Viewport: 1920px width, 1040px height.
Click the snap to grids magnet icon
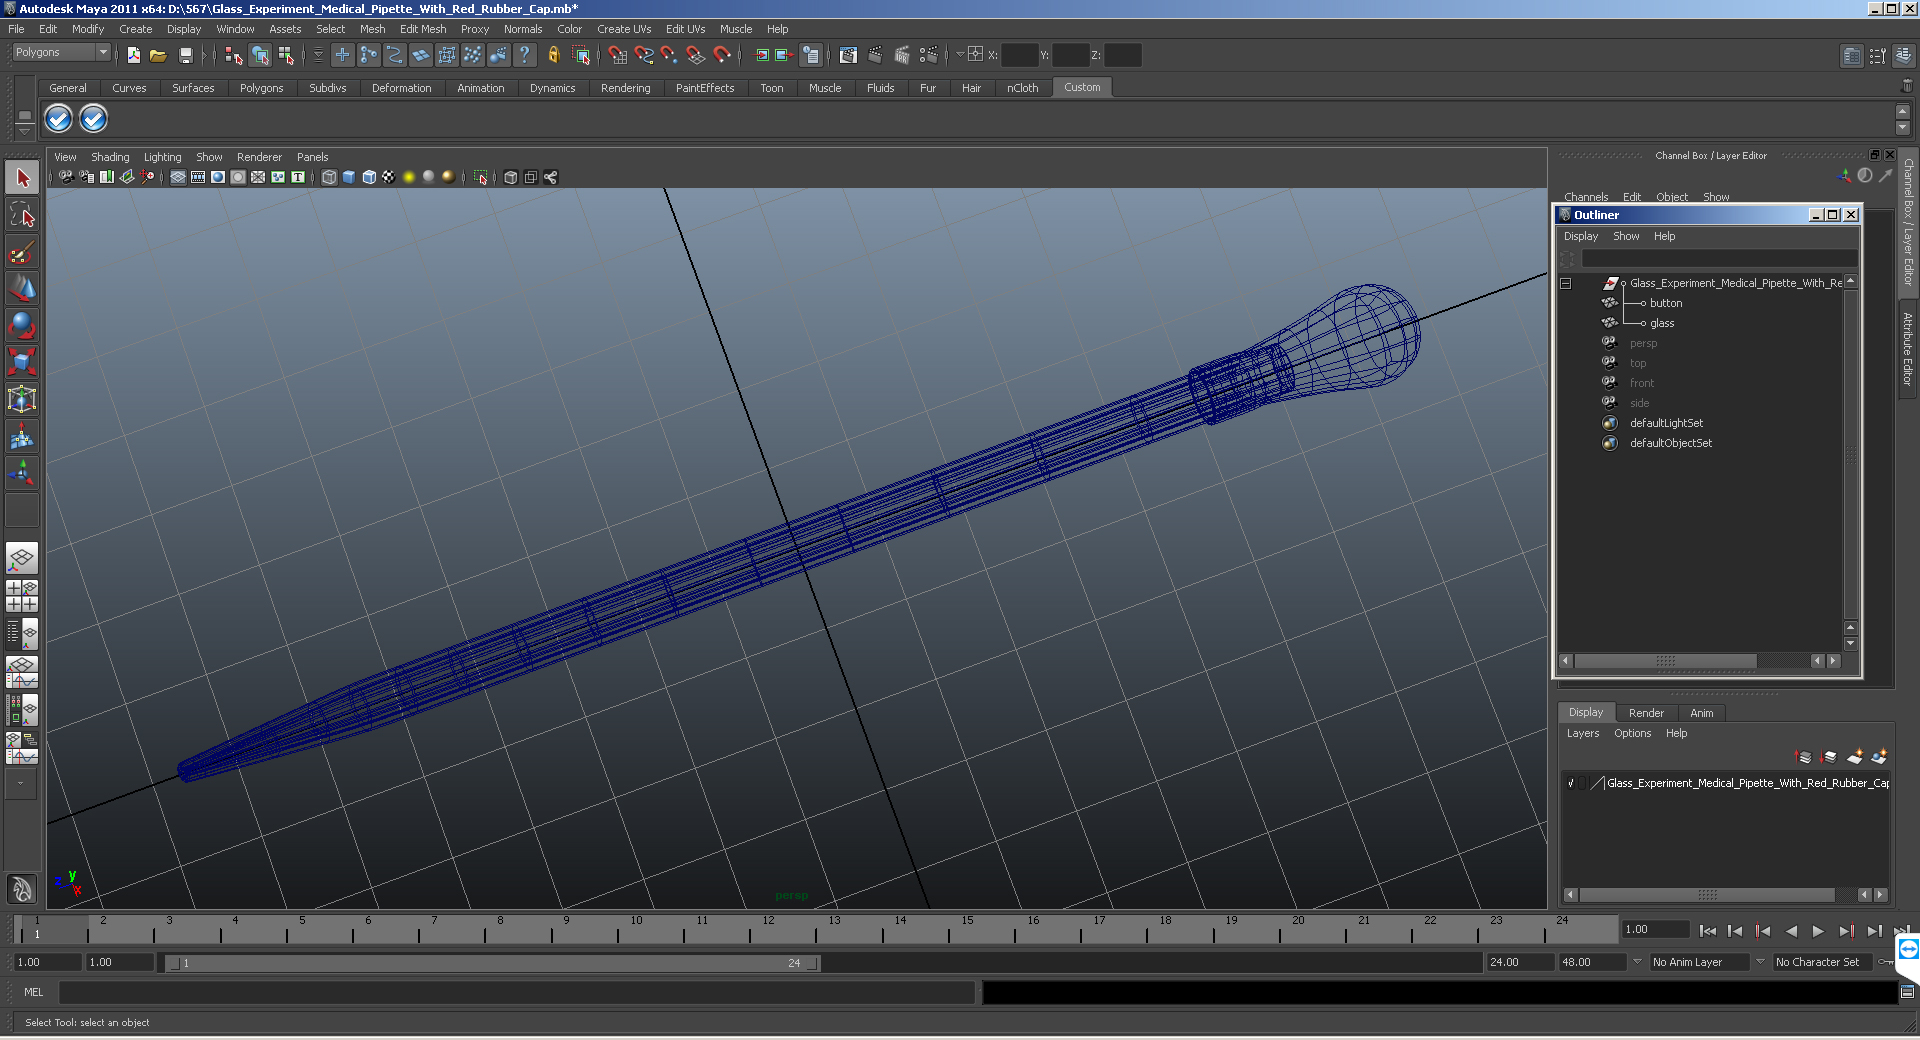[618, 55]
